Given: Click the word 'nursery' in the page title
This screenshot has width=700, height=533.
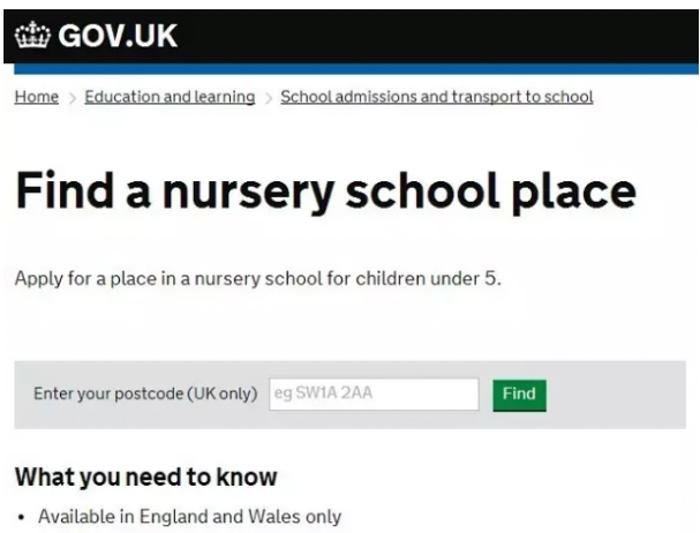Looking at the screenshot, I should pyautogui.click(x=248, y=192).
